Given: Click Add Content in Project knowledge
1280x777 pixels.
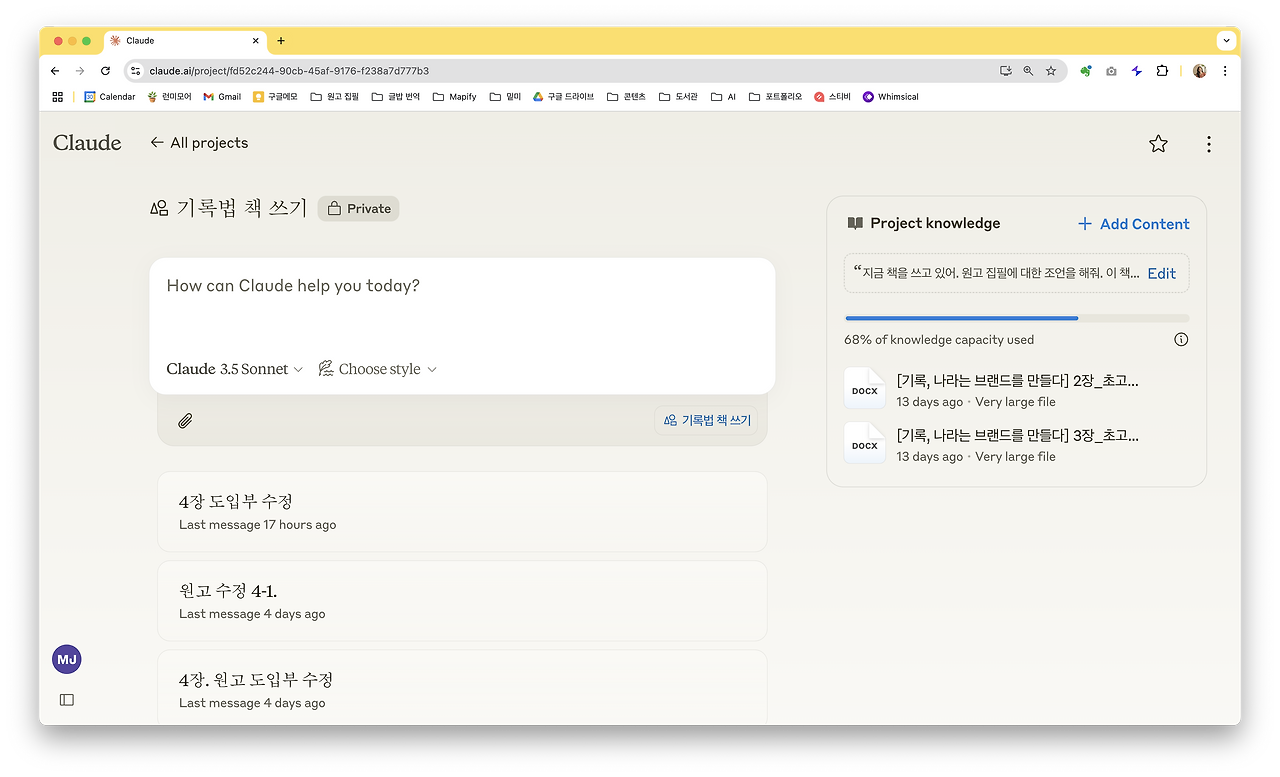Looking at the screenshot, I should (x=1133, y=223).
